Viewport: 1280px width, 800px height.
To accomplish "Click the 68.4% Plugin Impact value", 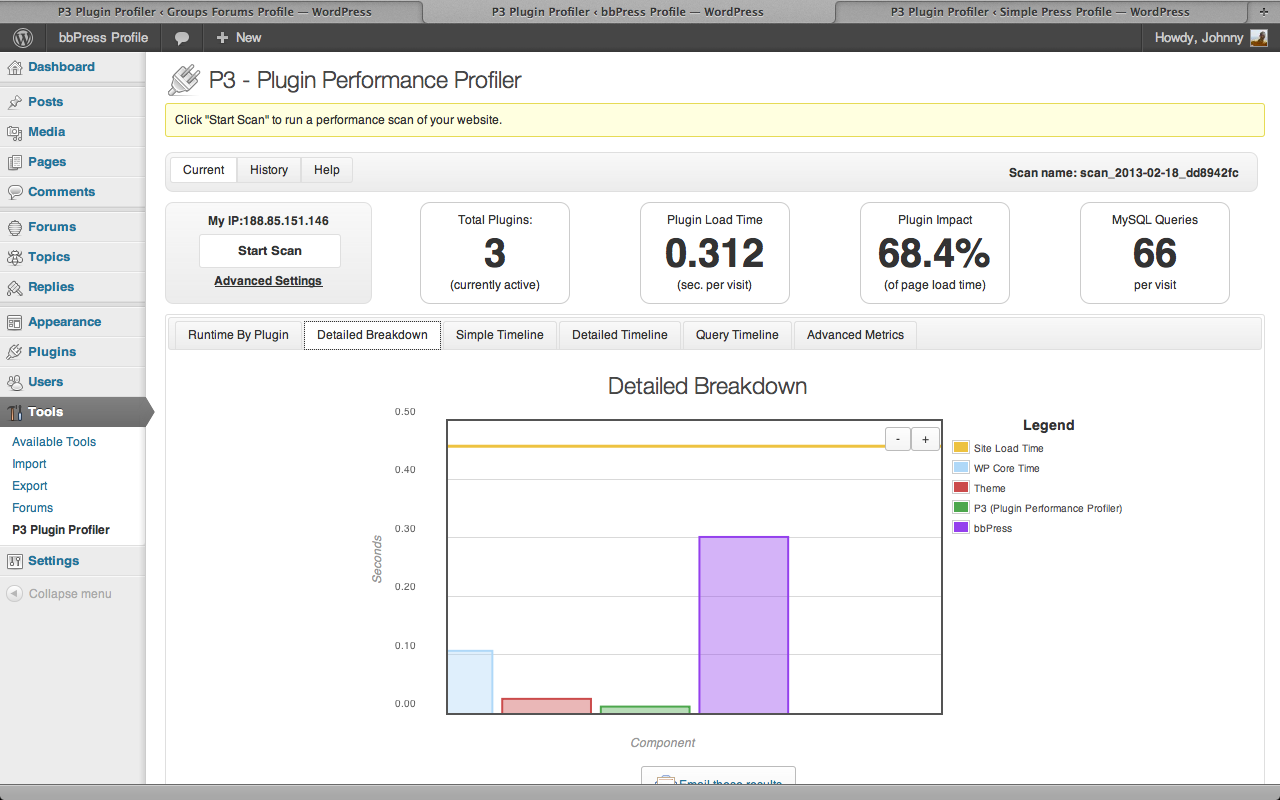I will [x=934, y=254].
